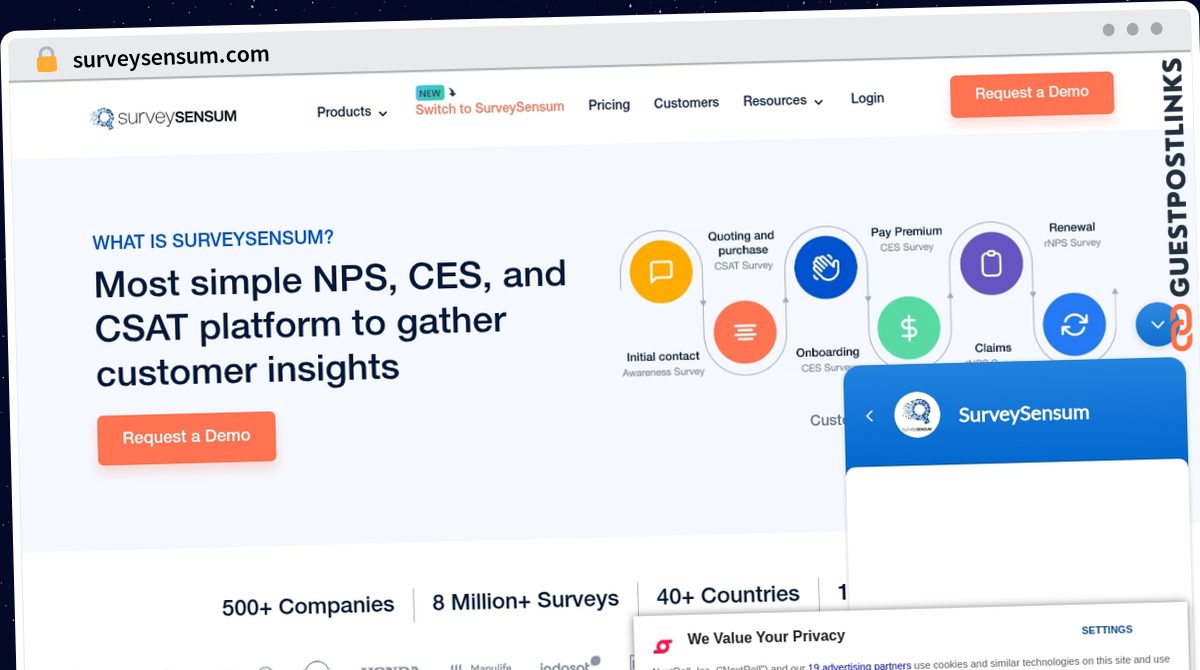Viewport: 1200px width, 670px height.
Task: Open the Customers page
Action: [686, 102]
